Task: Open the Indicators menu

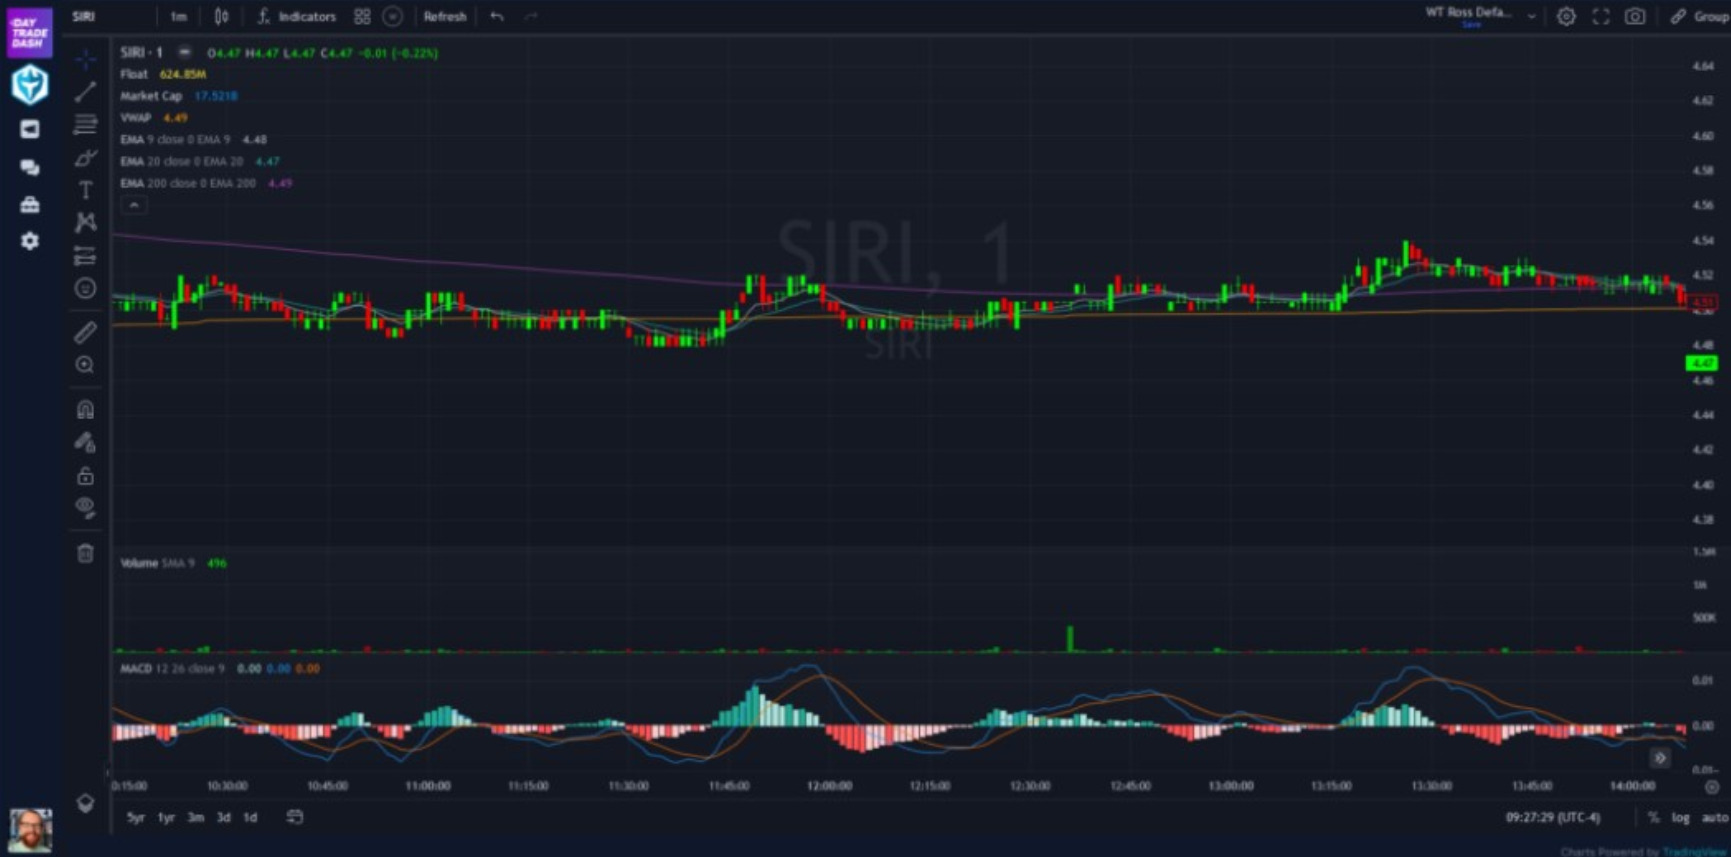Action: click(297, 16)
